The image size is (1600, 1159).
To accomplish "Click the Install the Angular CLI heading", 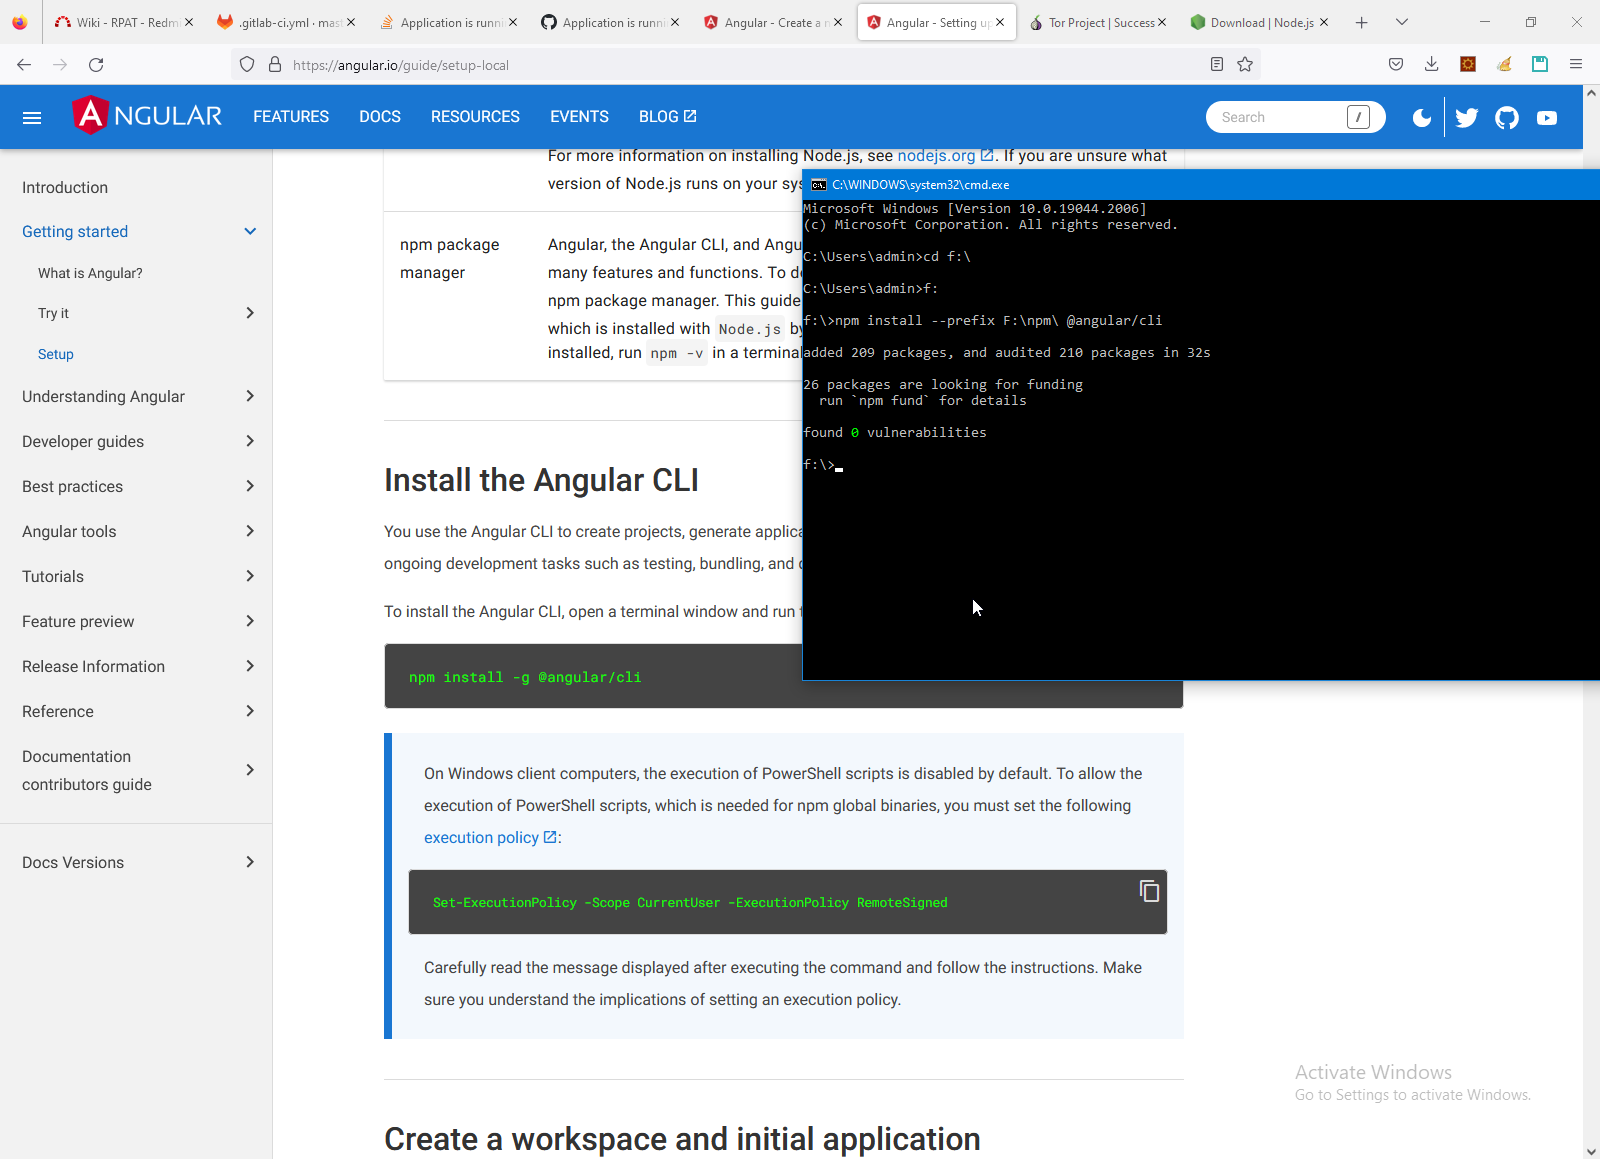I will (x=541, y=480).
